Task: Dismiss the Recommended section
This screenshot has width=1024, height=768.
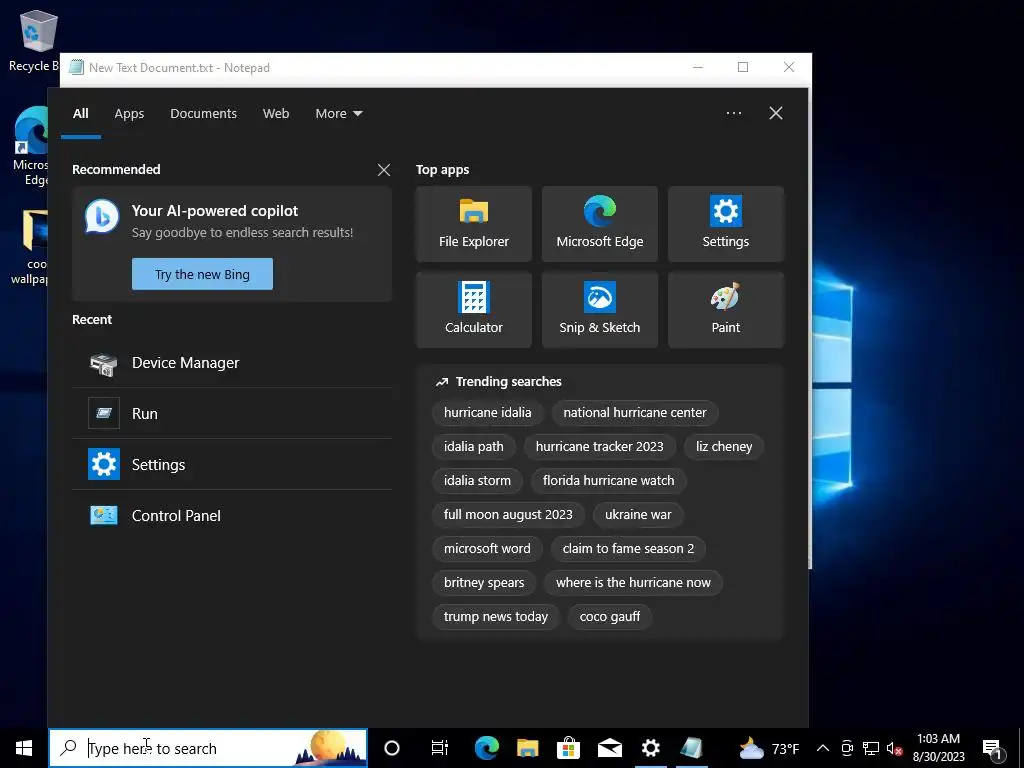Action: 384,170
